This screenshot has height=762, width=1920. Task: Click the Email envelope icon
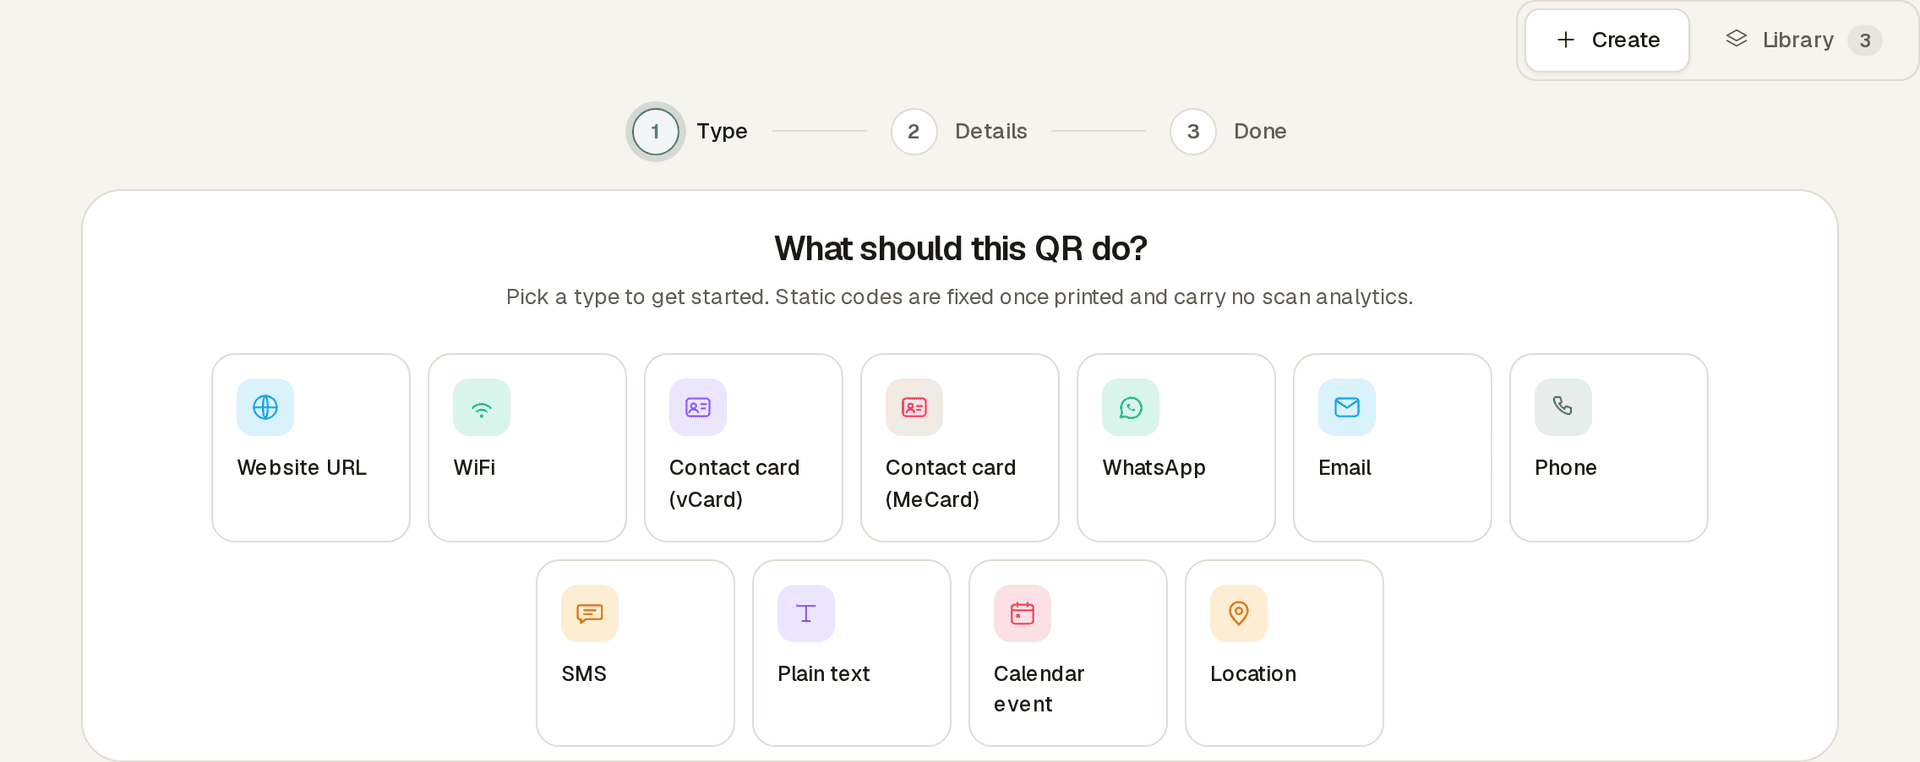point(1346,407)
